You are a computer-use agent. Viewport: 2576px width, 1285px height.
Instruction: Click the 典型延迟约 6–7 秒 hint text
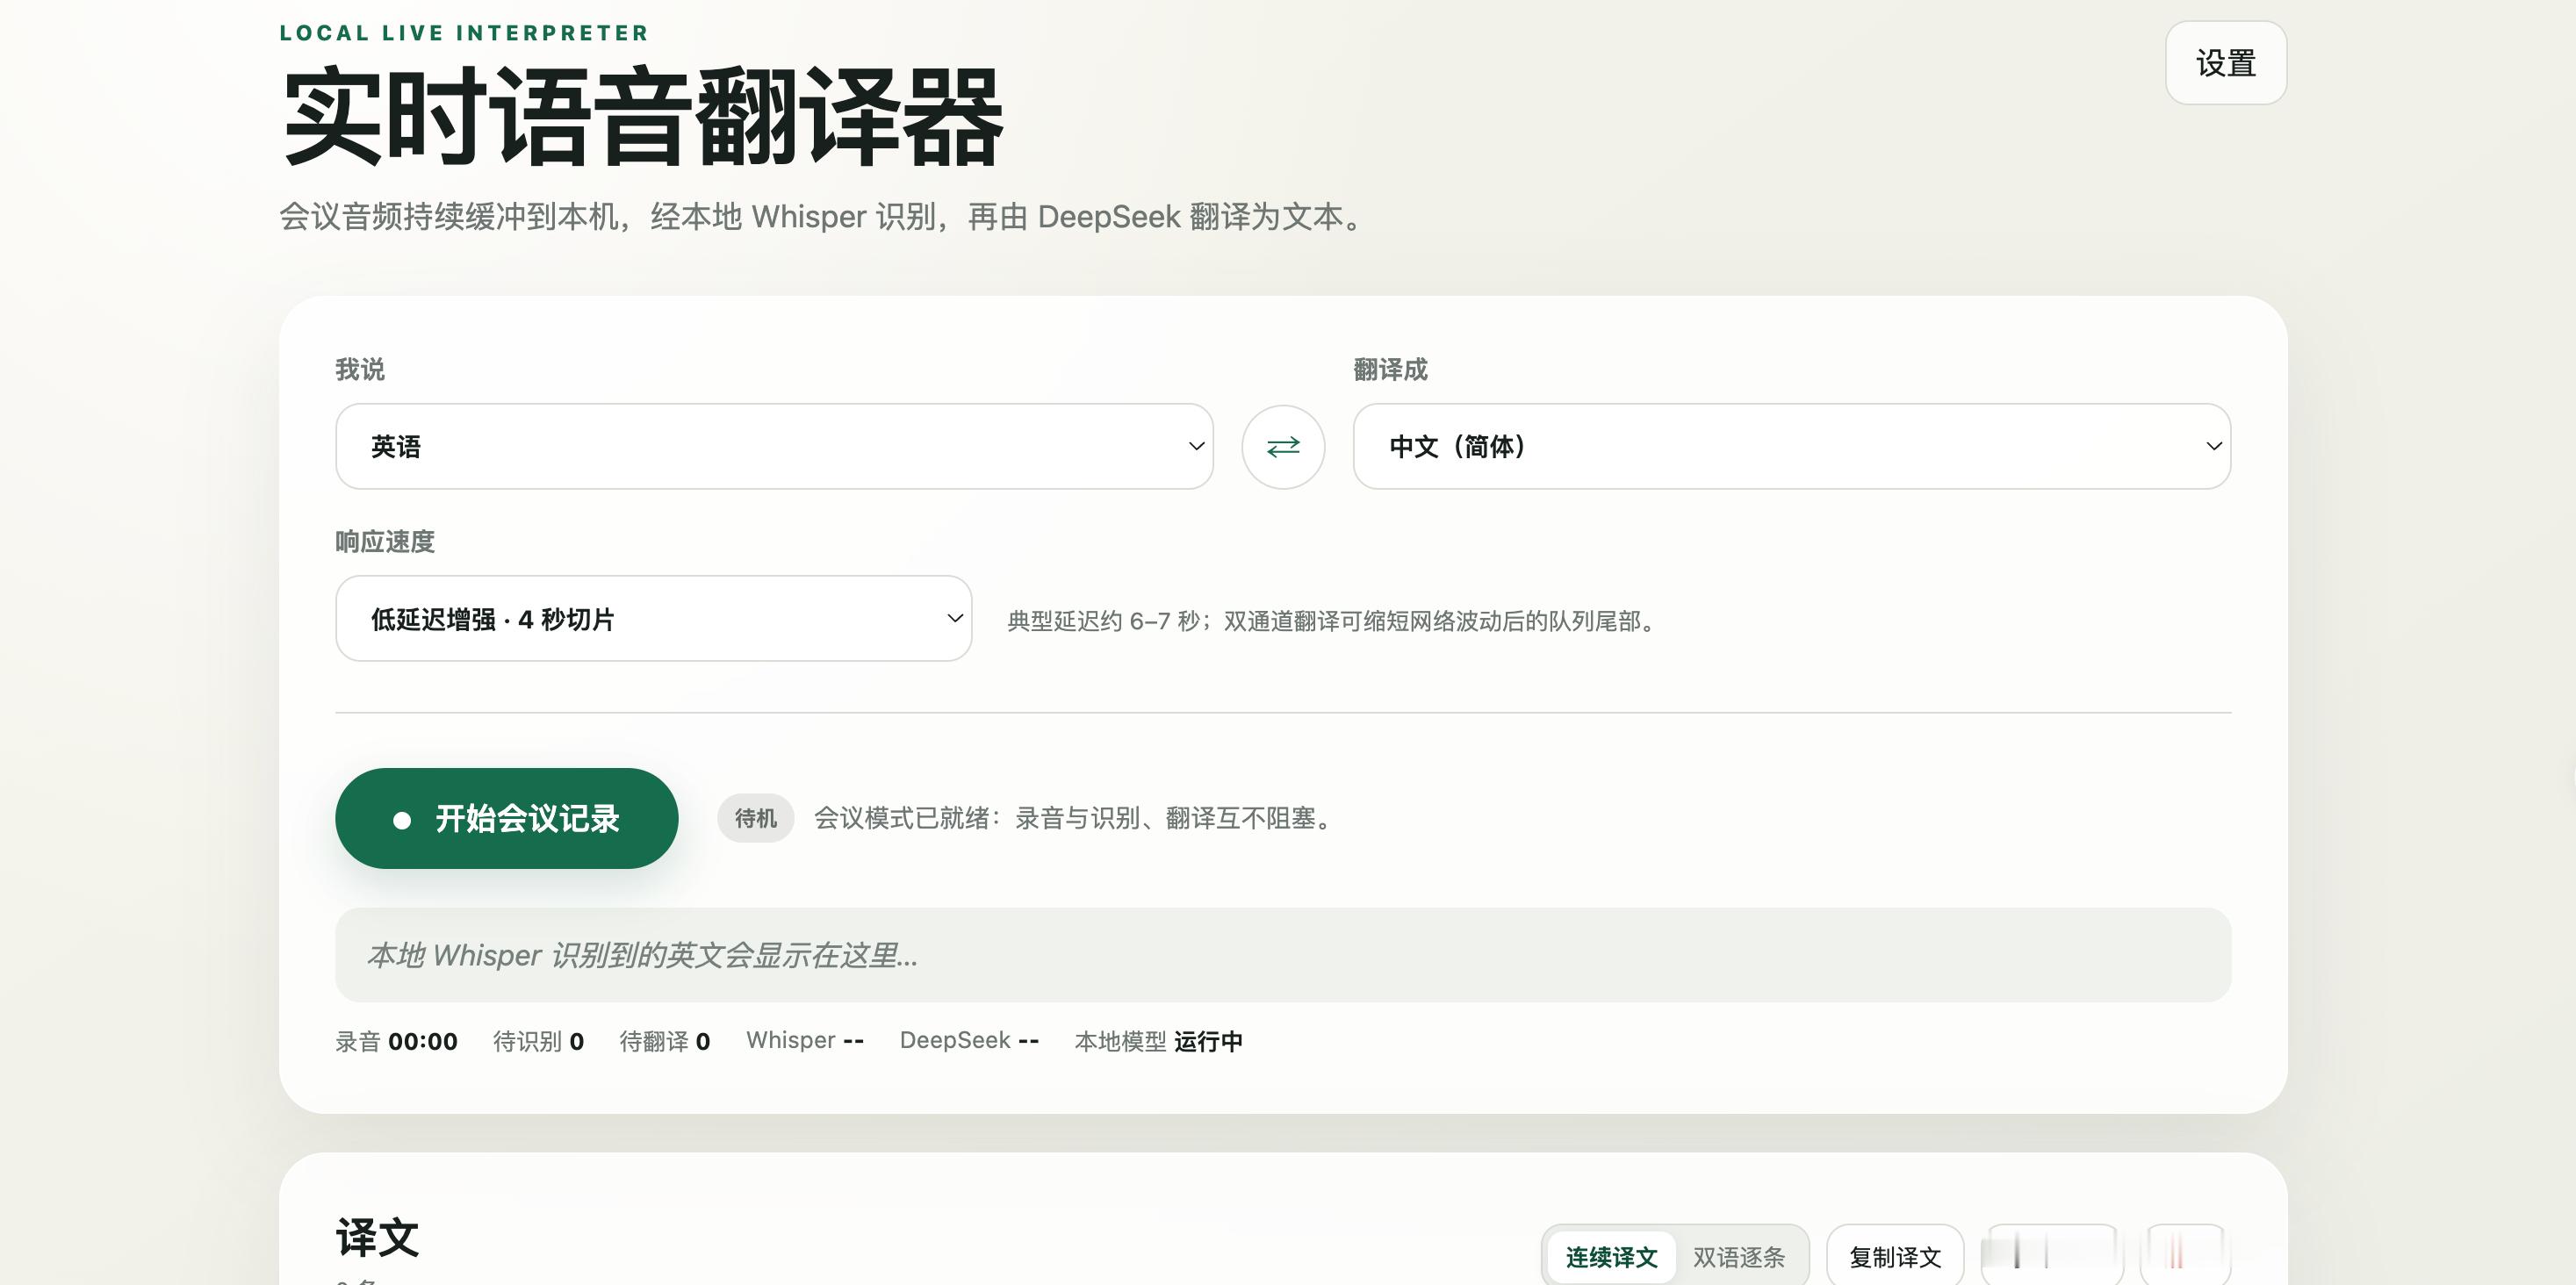(1333, 621)
